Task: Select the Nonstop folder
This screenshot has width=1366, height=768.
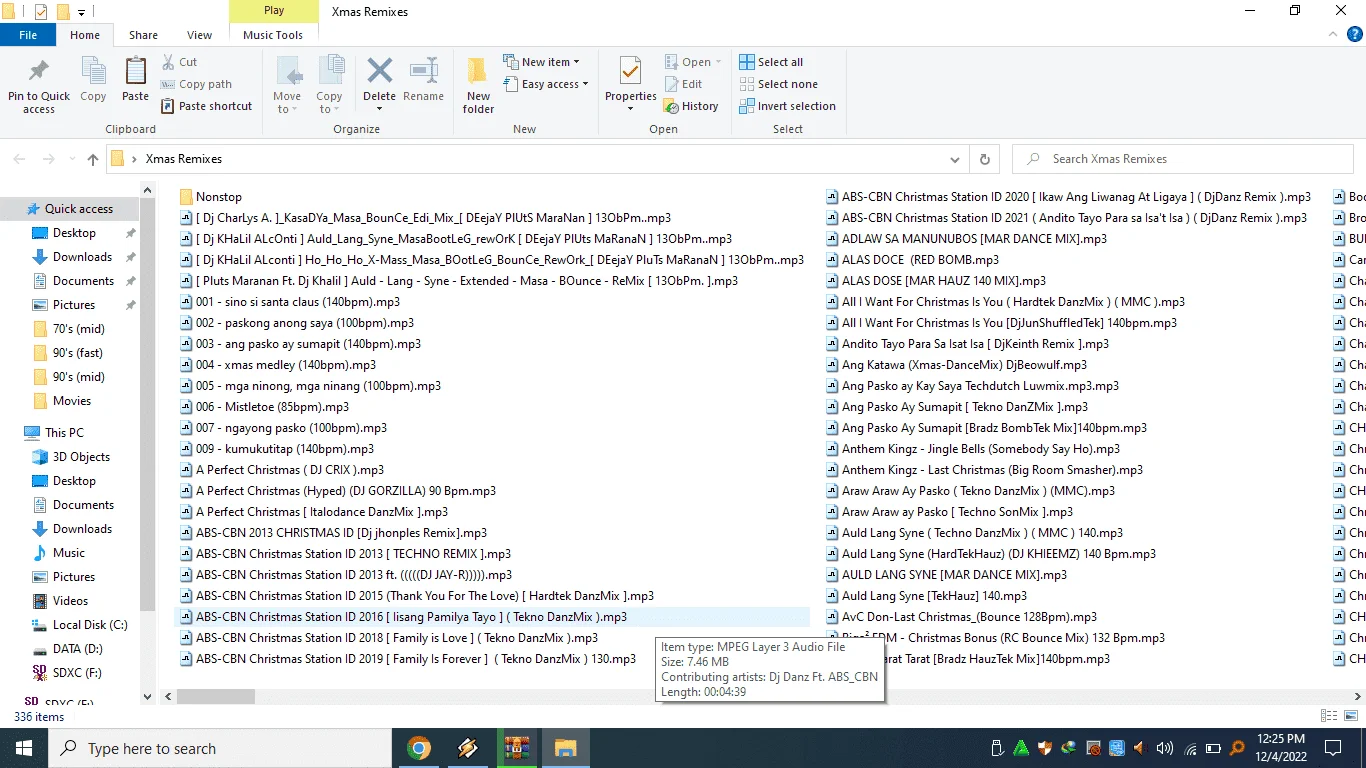Action: tap(211, 197)
